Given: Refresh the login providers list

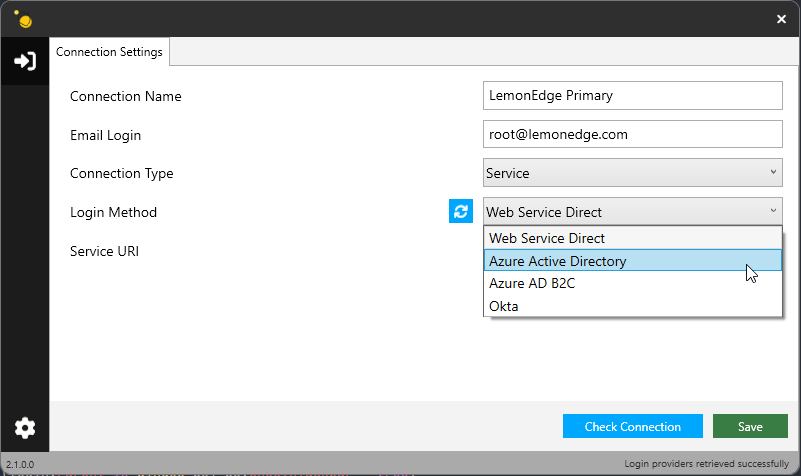Looking at the screenshot, I should (x=461, y=211).
